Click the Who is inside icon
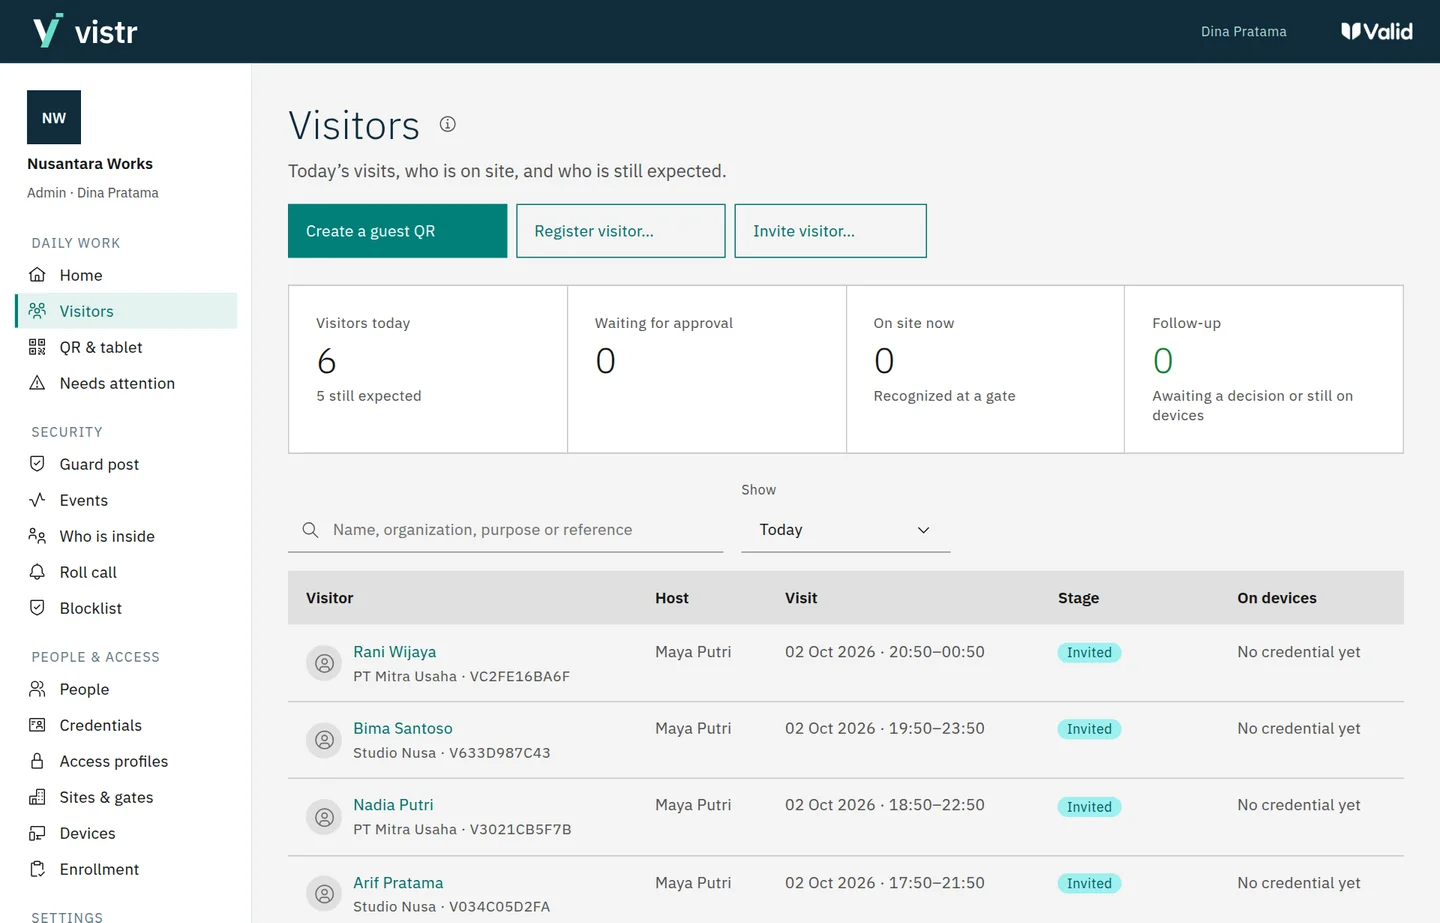The image size is (1440, 923). (x=37, y=536)
